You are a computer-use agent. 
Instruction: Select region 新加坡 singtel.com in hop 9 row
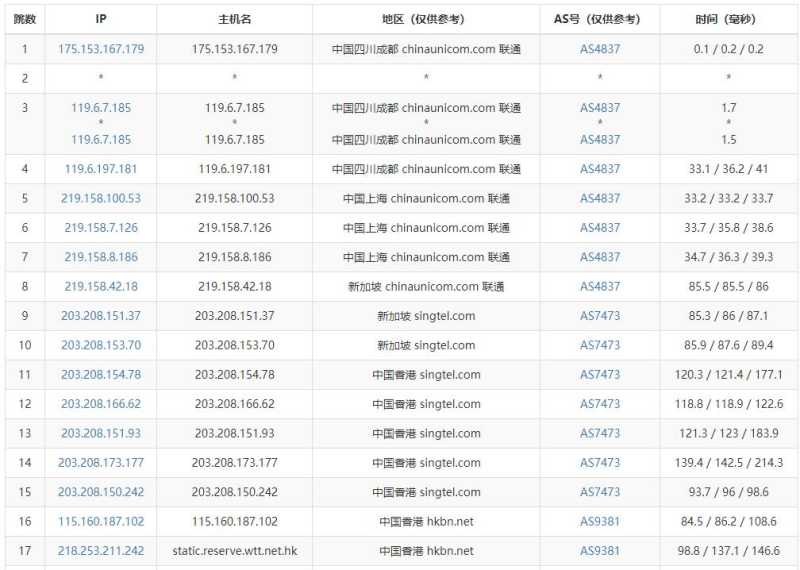click(426, 316)
